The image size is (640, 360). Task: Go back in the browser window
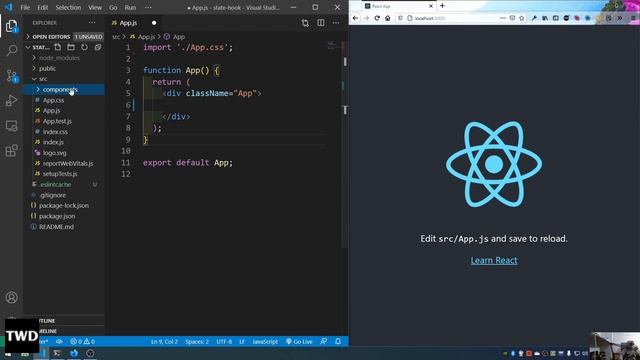[356, 18]
